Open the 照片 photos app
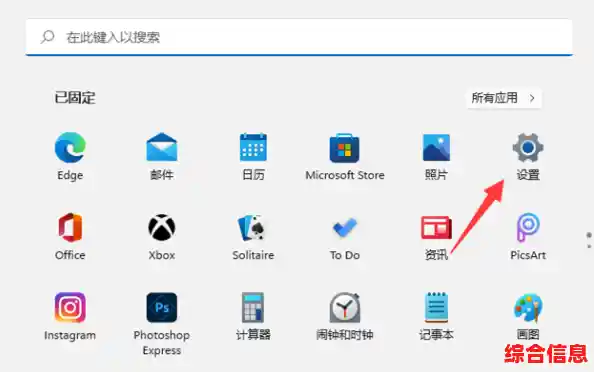594x372 pixels. (436, 148)
